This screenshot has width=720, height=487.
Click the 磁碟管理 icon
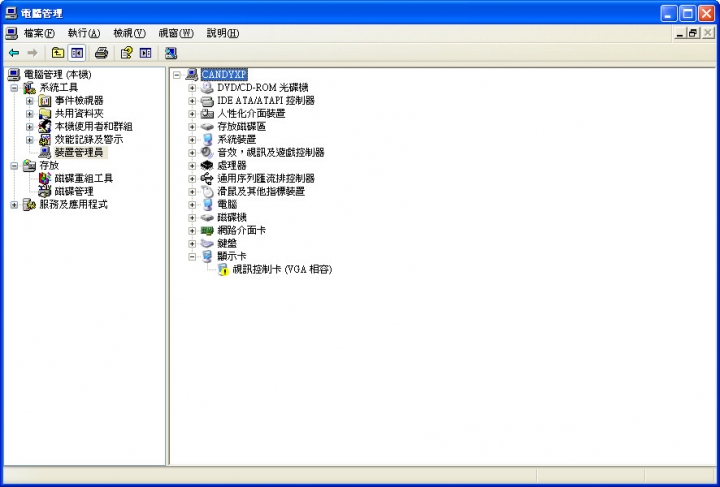(x=45, y=191)
